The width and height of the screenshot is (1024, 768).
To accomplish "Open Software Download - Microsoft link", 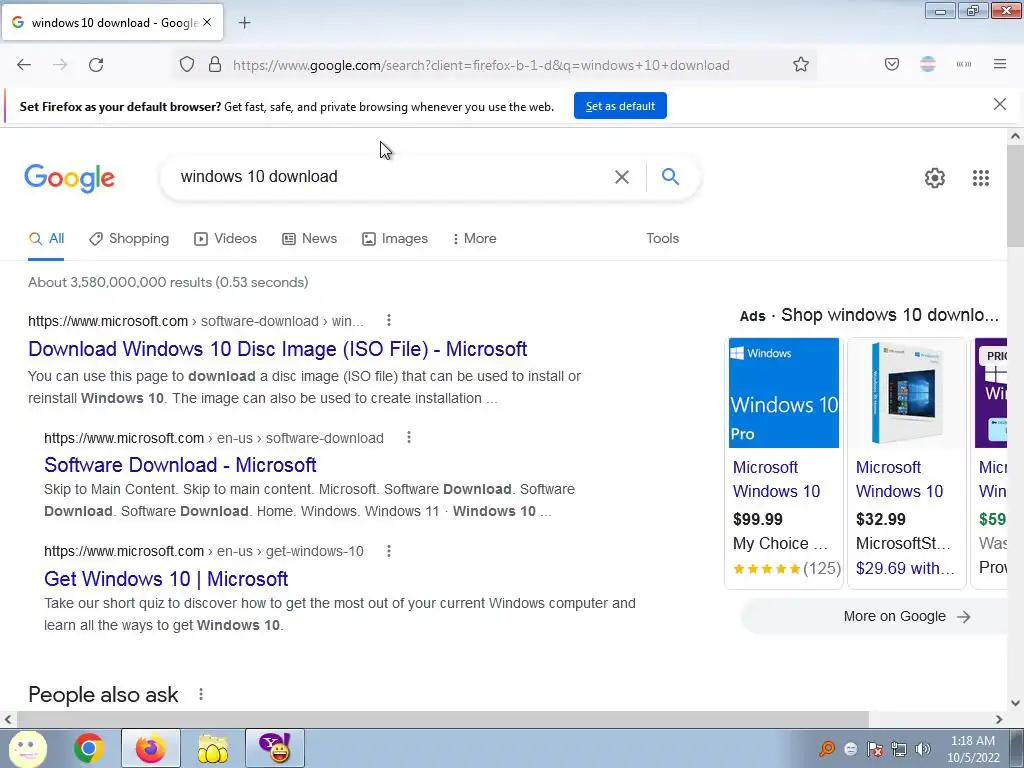I will [180, 465].
